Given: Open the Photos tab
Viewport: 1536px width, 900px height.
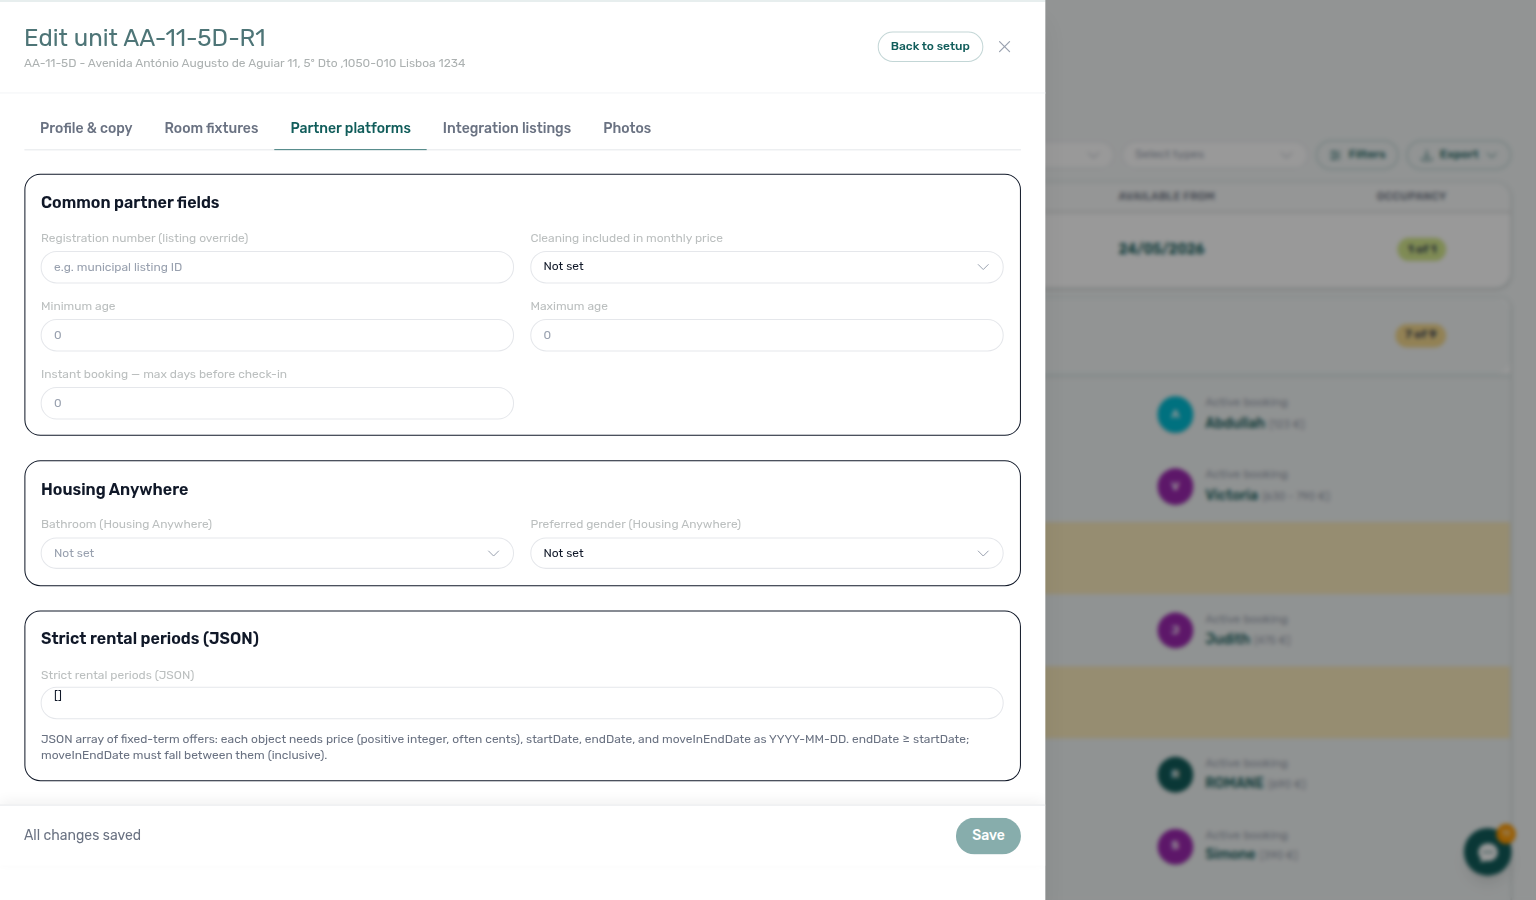Looking at the screenshot, I should (627, 128).
